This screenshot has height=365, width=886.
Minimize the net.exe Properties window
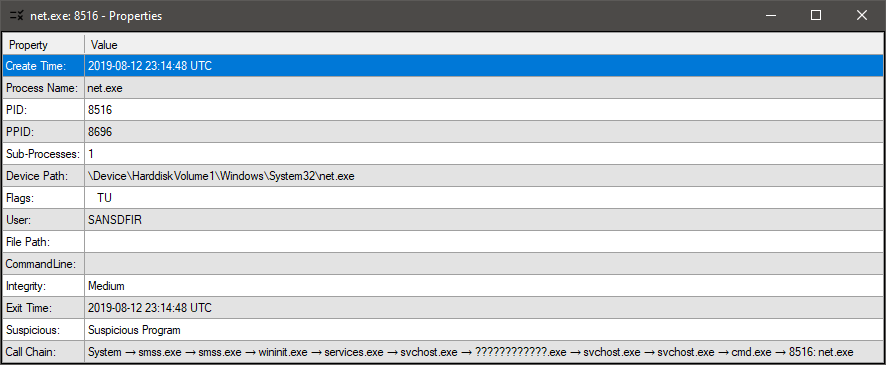click(770, 16)
